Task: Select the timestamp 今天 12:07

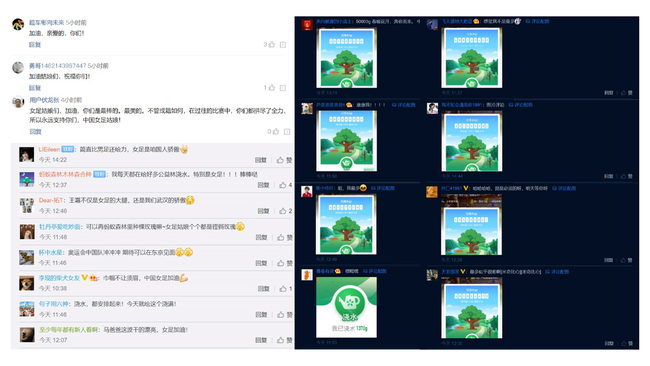Action: coord(53,340)
